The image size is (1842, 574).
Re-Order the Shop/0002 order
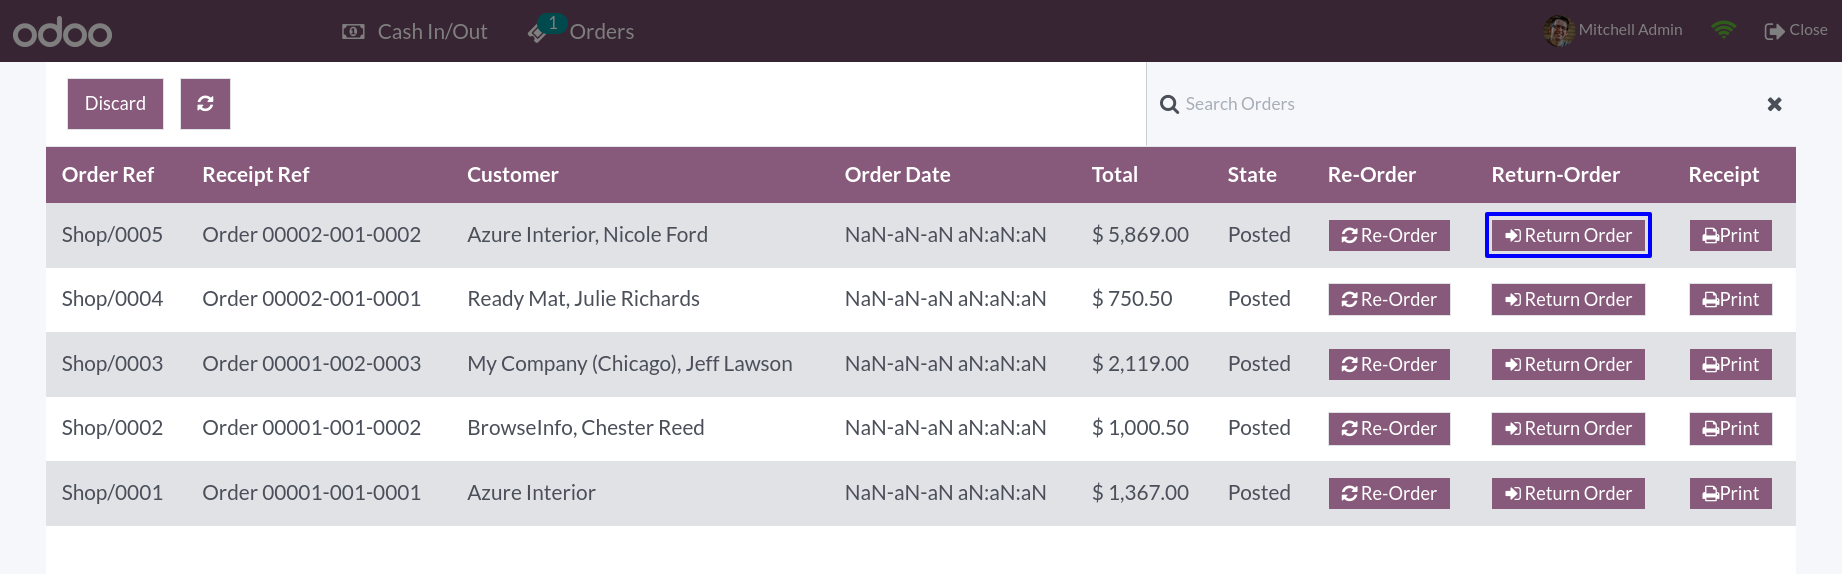(1389, 428)
